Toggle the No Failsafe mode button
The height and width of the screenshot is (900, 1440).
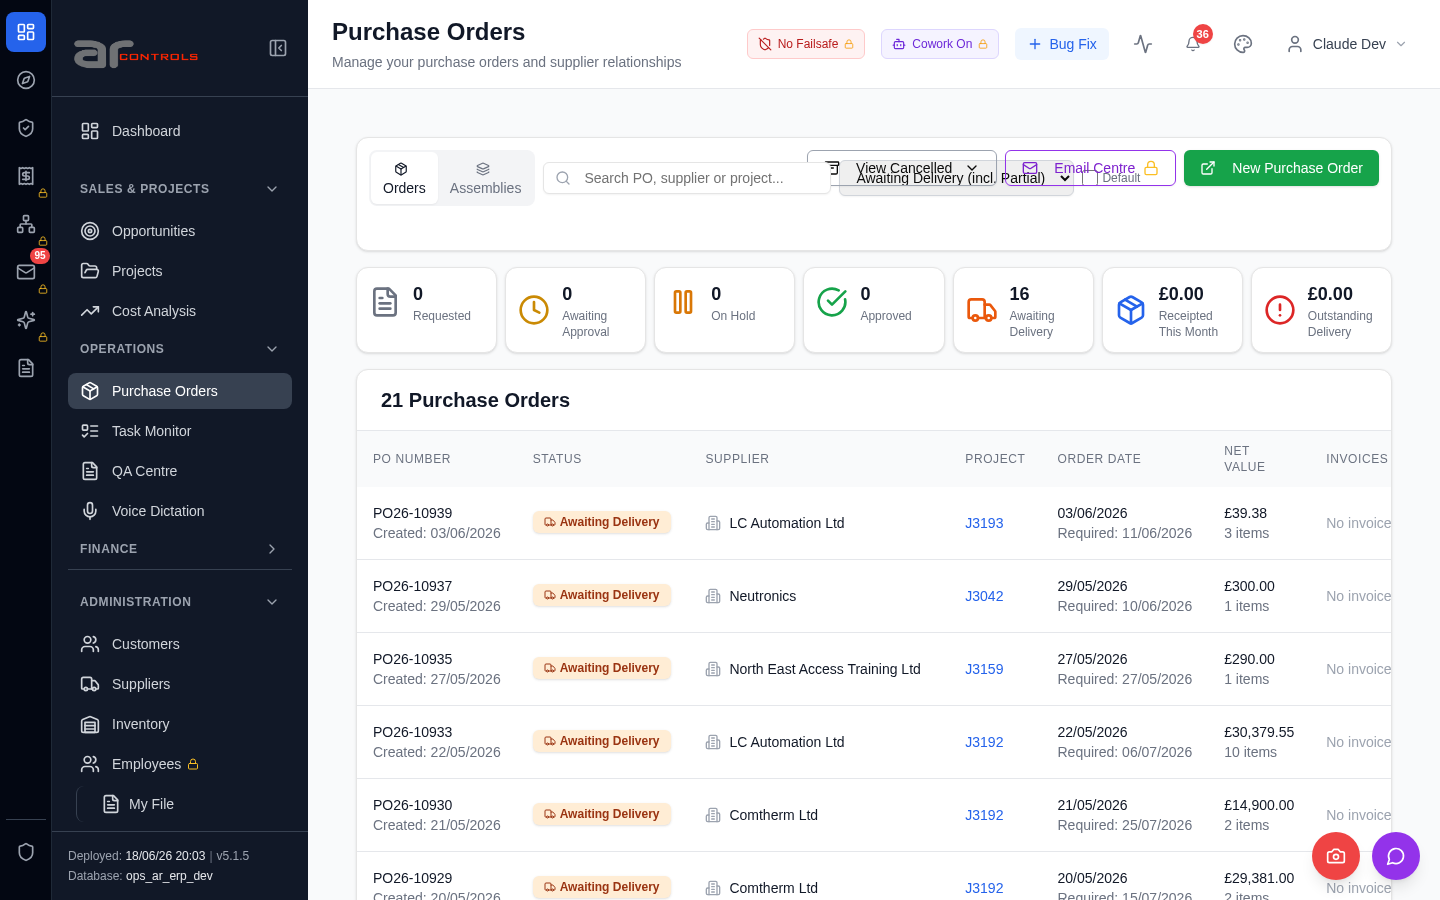806,44
